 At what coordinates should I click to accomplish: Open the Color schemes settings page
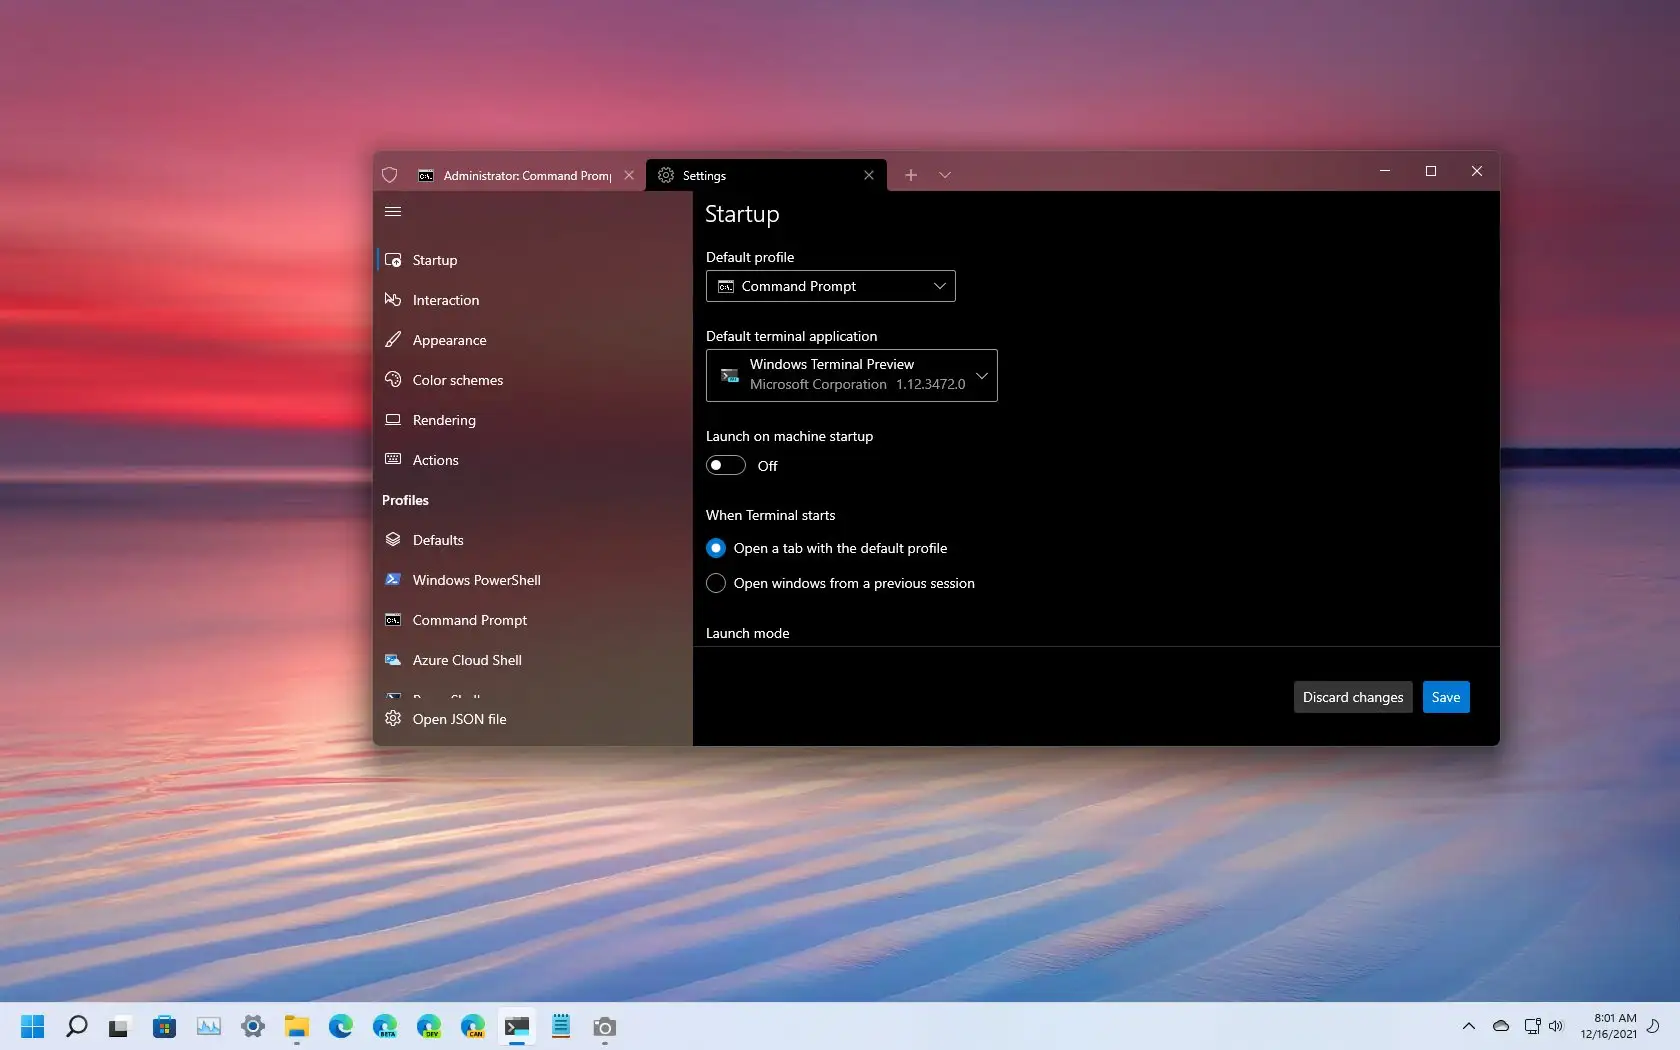pyautogui.click(x=532, y=380)
